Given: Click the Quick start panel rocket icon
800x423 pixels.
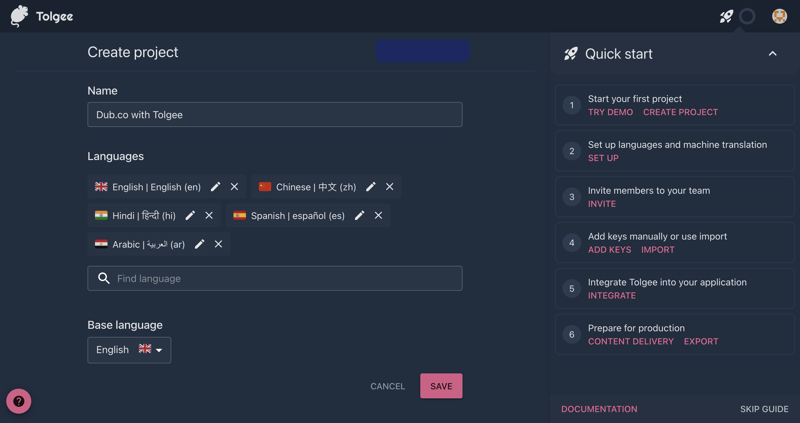Looking at the screenshot, I should click(571, 54).
